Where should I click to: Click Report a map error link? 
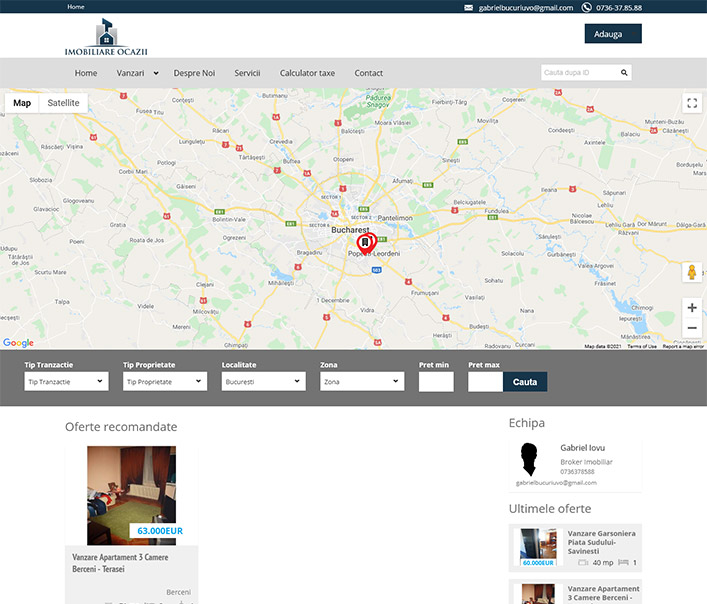click(x=683, y=346)
